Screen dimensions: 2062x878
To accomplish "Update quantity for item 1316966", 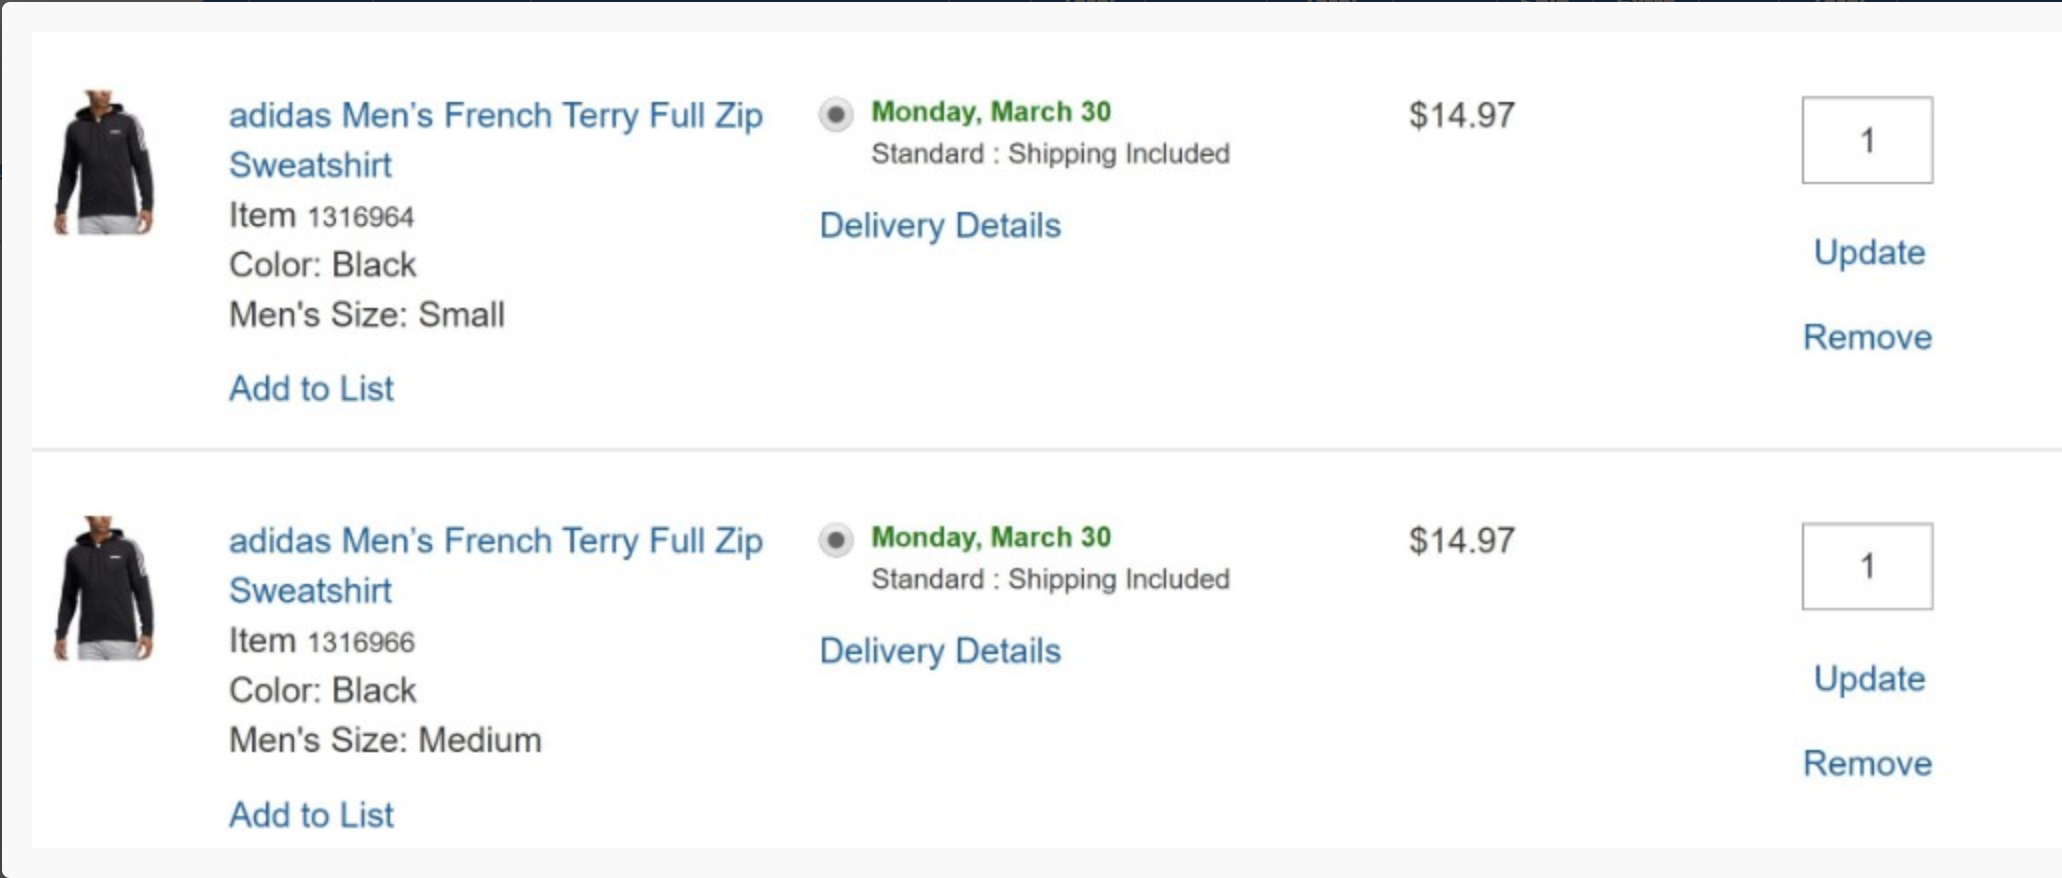I will pyautogui.click(x=1869, y=679).
